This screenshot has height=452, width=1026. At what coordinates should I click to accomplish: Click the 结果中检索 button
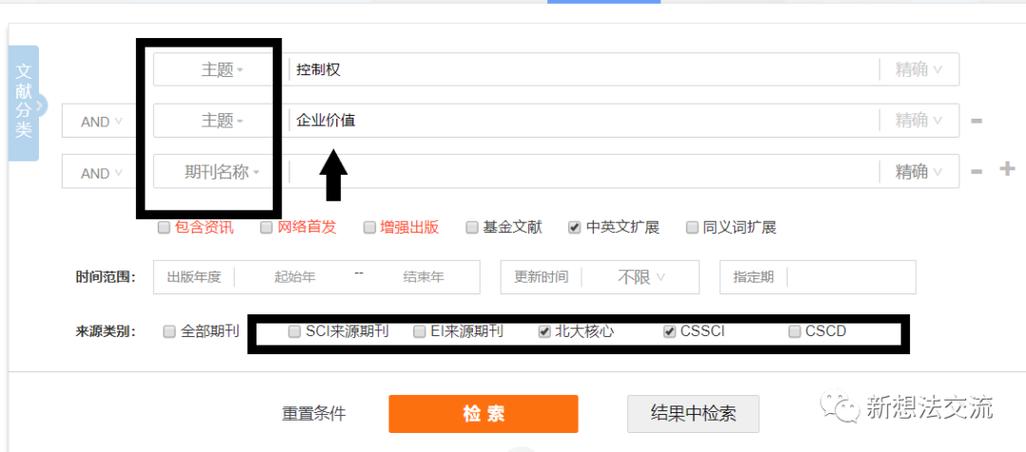click(x=694, y=414)
